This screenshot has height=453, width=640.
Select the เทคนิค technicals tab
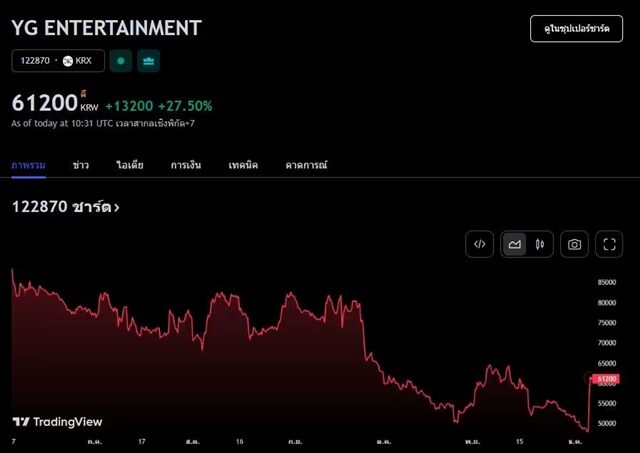tap(243, 165)
